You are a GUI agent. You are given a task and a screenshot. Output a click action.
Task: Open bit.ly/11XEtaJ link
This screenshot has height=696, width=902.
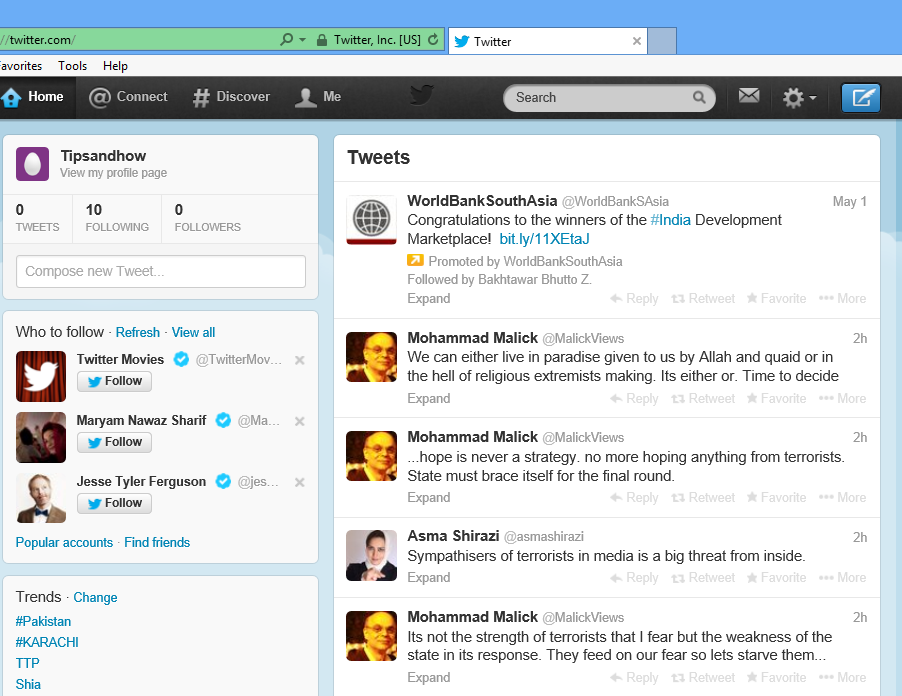coord(544,239)
